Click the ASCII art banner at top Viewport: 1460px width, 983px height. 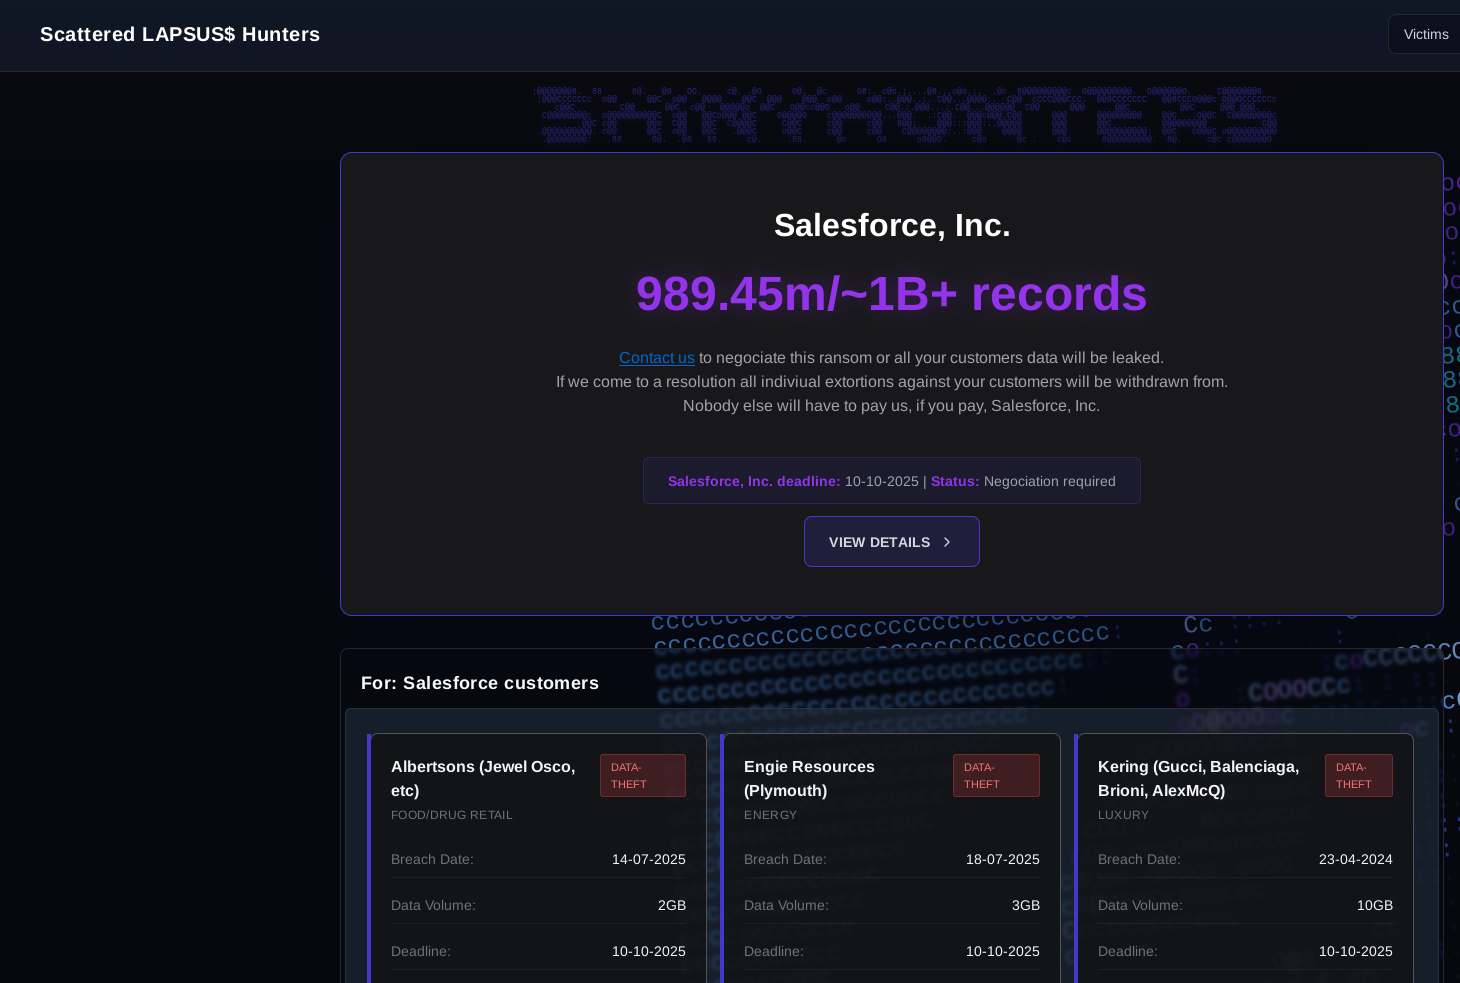pyautogui.click(x=905, y=116)
